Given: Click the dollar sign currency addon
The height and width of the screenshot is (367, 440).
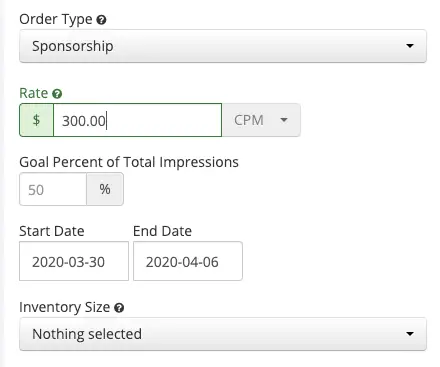Looking at the screenshot, I should 36,120.
